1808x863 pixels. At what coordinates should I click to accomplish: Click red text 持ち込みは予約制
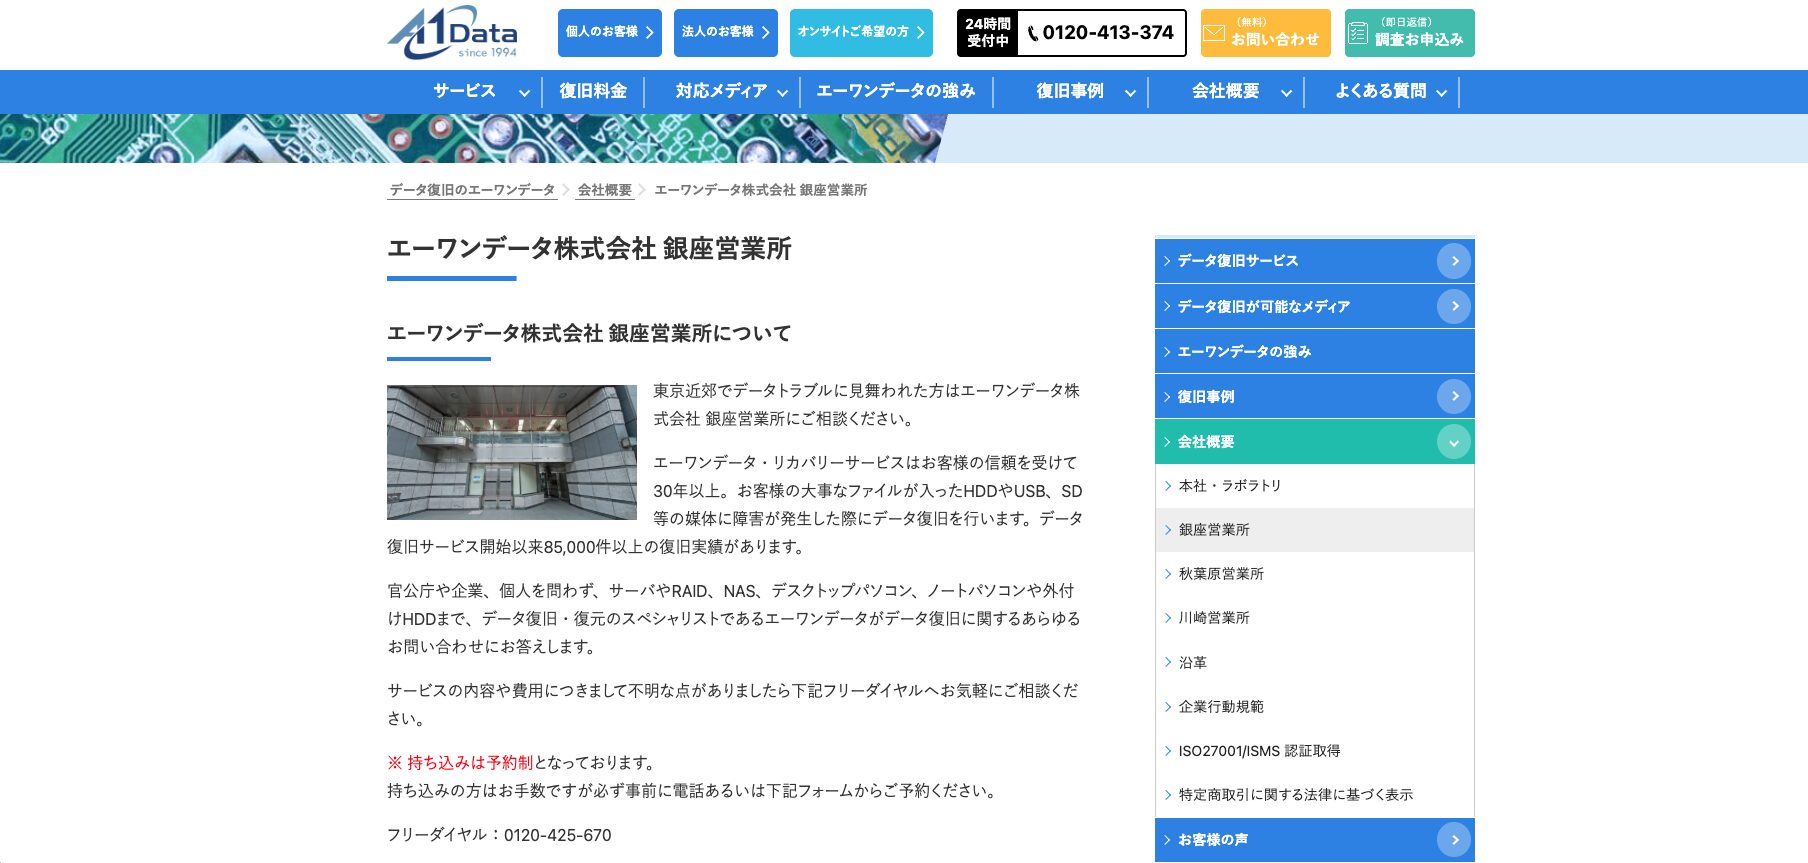click(x=470, y=763)
